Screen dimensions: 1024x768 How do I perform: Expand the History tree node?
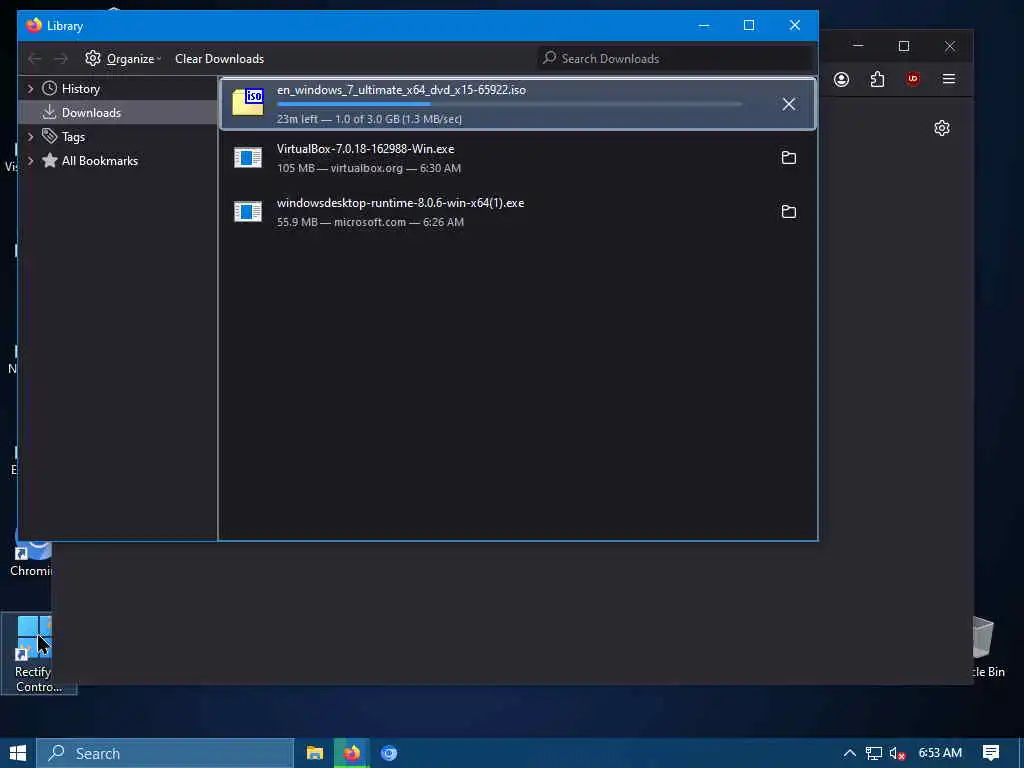(30, 88)
